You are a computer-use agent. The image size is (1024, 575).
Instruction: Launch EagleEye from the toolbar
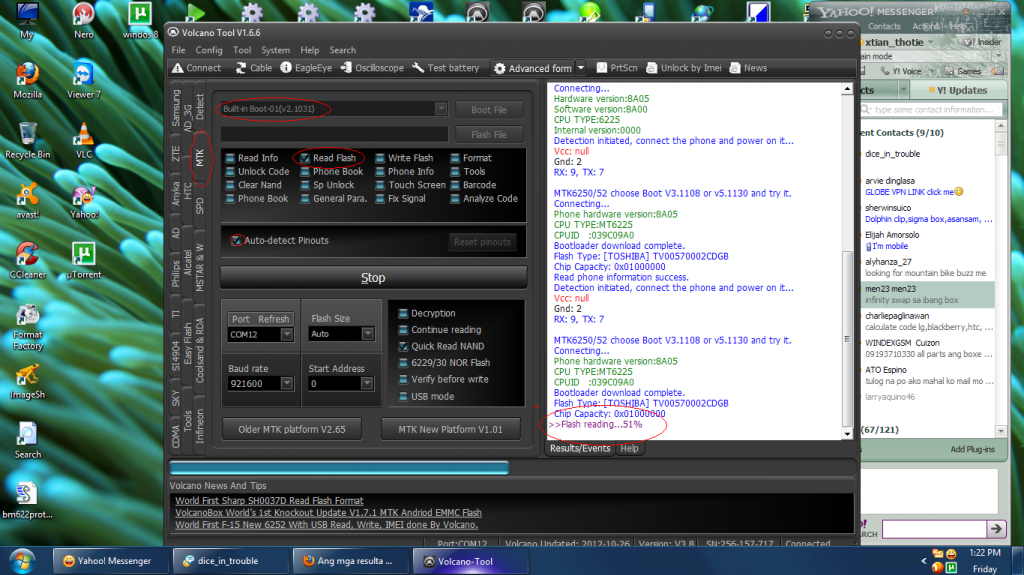tap(306, 68)
